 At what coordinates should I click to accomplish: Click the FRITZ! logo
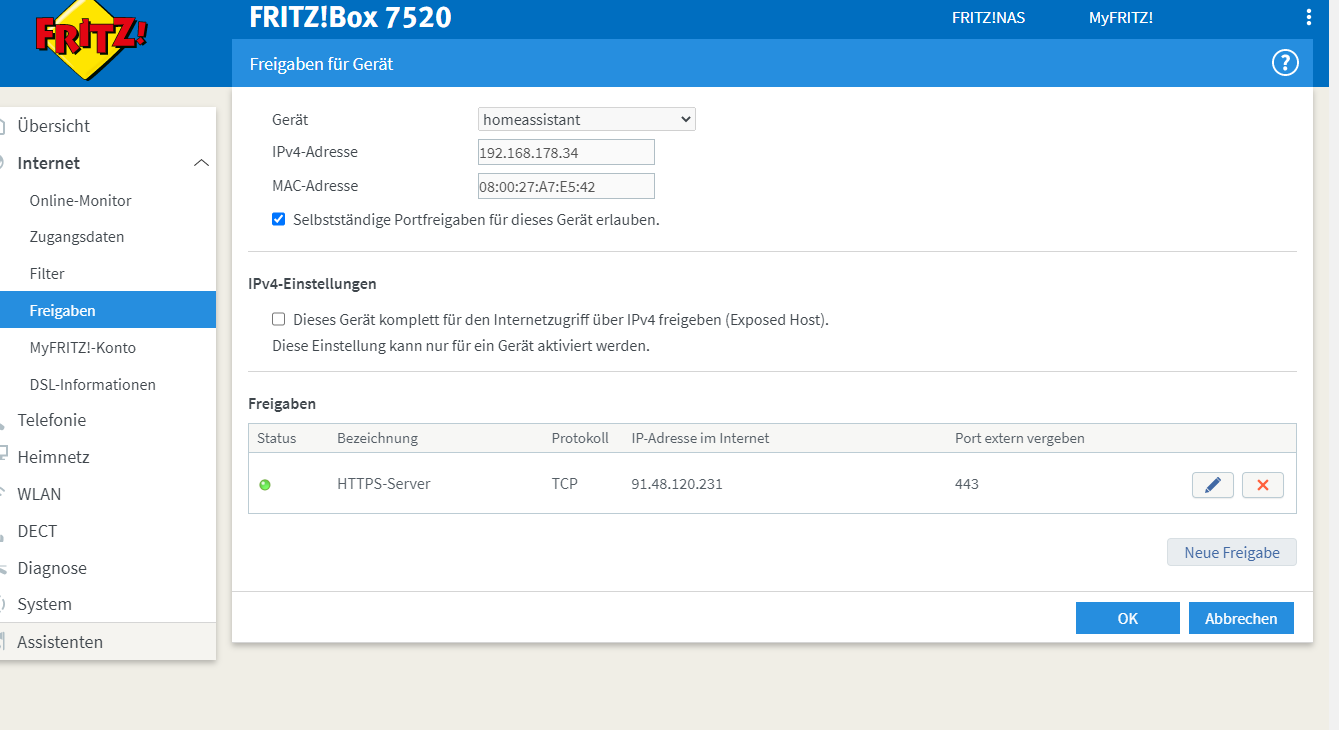tap(91, 38)
